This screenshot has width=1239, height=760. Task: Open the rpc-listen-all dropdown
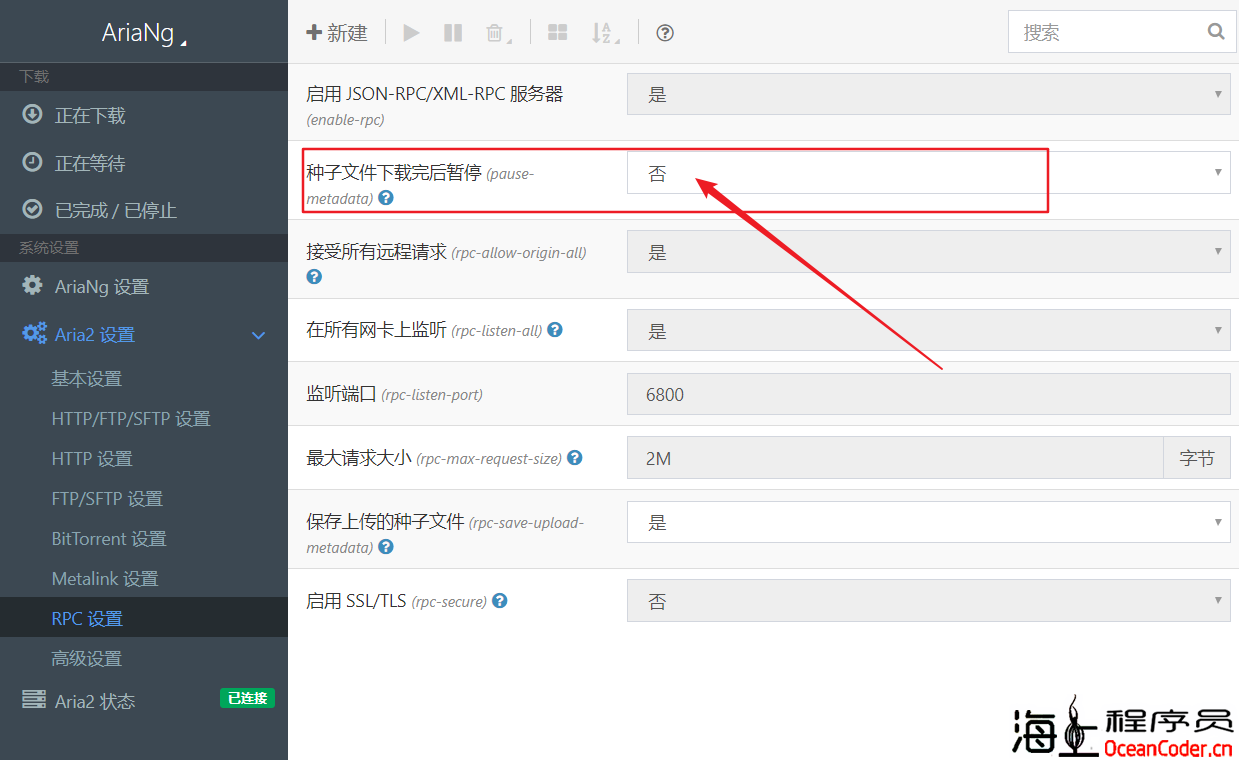pos(928,331)
